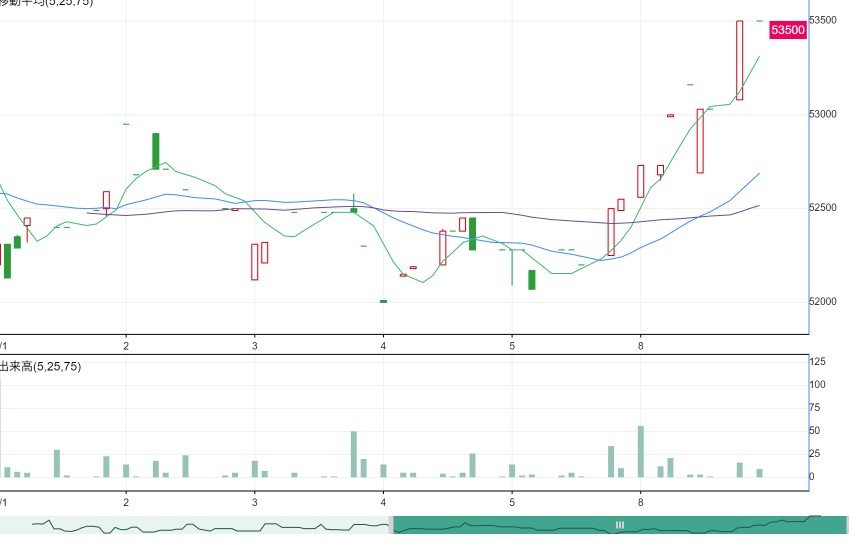Screen dimensions: 864x550
Task: Click the tallest volume bar at date 8
Action: pyautogui.click(x=641, y=451)
